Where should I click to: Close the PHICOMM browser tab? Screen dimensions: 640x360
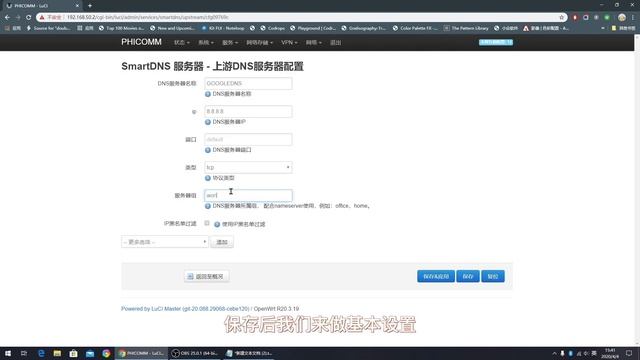(77, 6)
